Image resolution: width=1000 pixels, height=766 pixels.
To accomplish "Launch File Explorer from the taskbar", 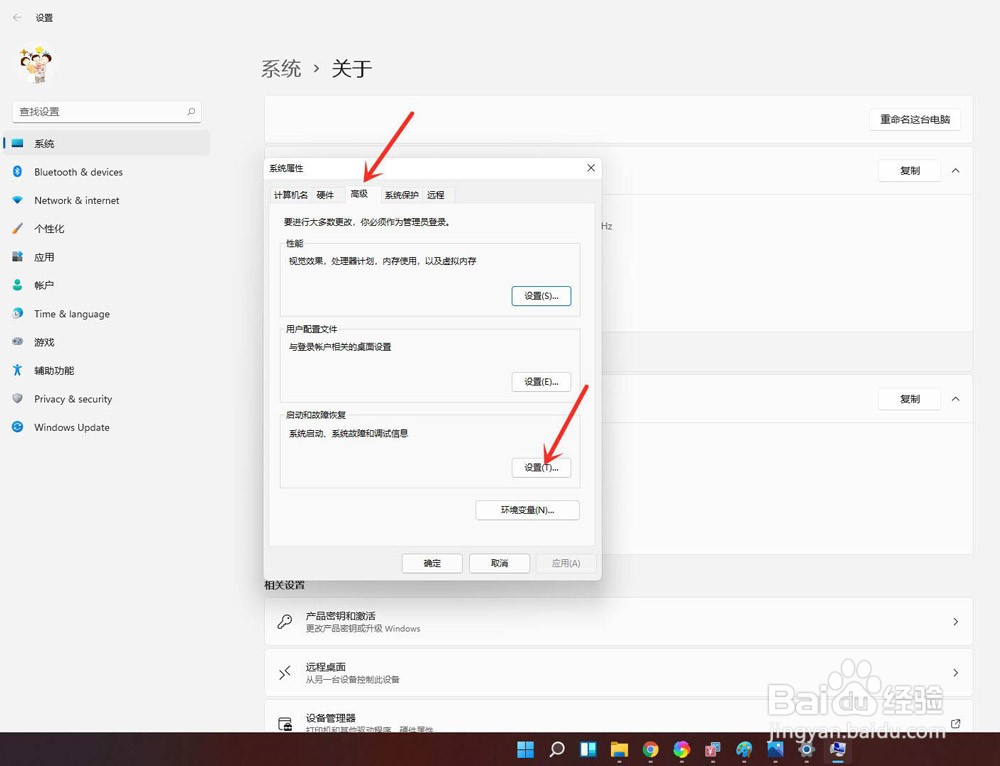I will coord(620,749).
